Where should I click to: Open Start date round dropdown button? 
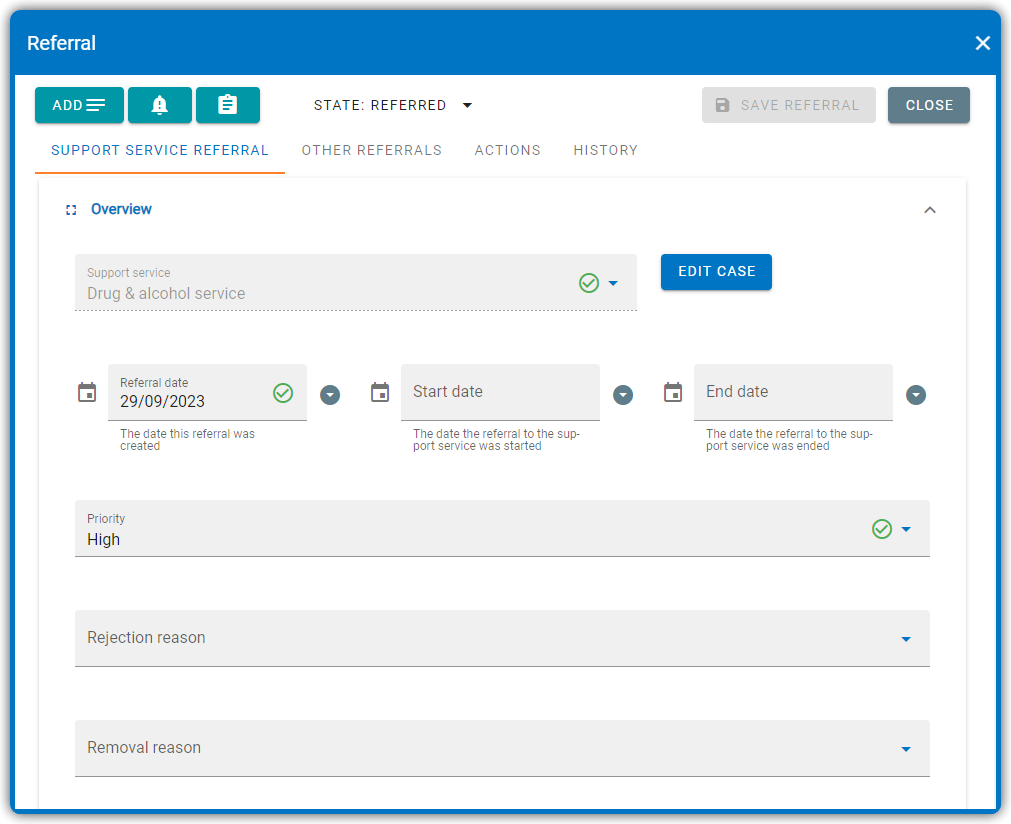point(623,395)
